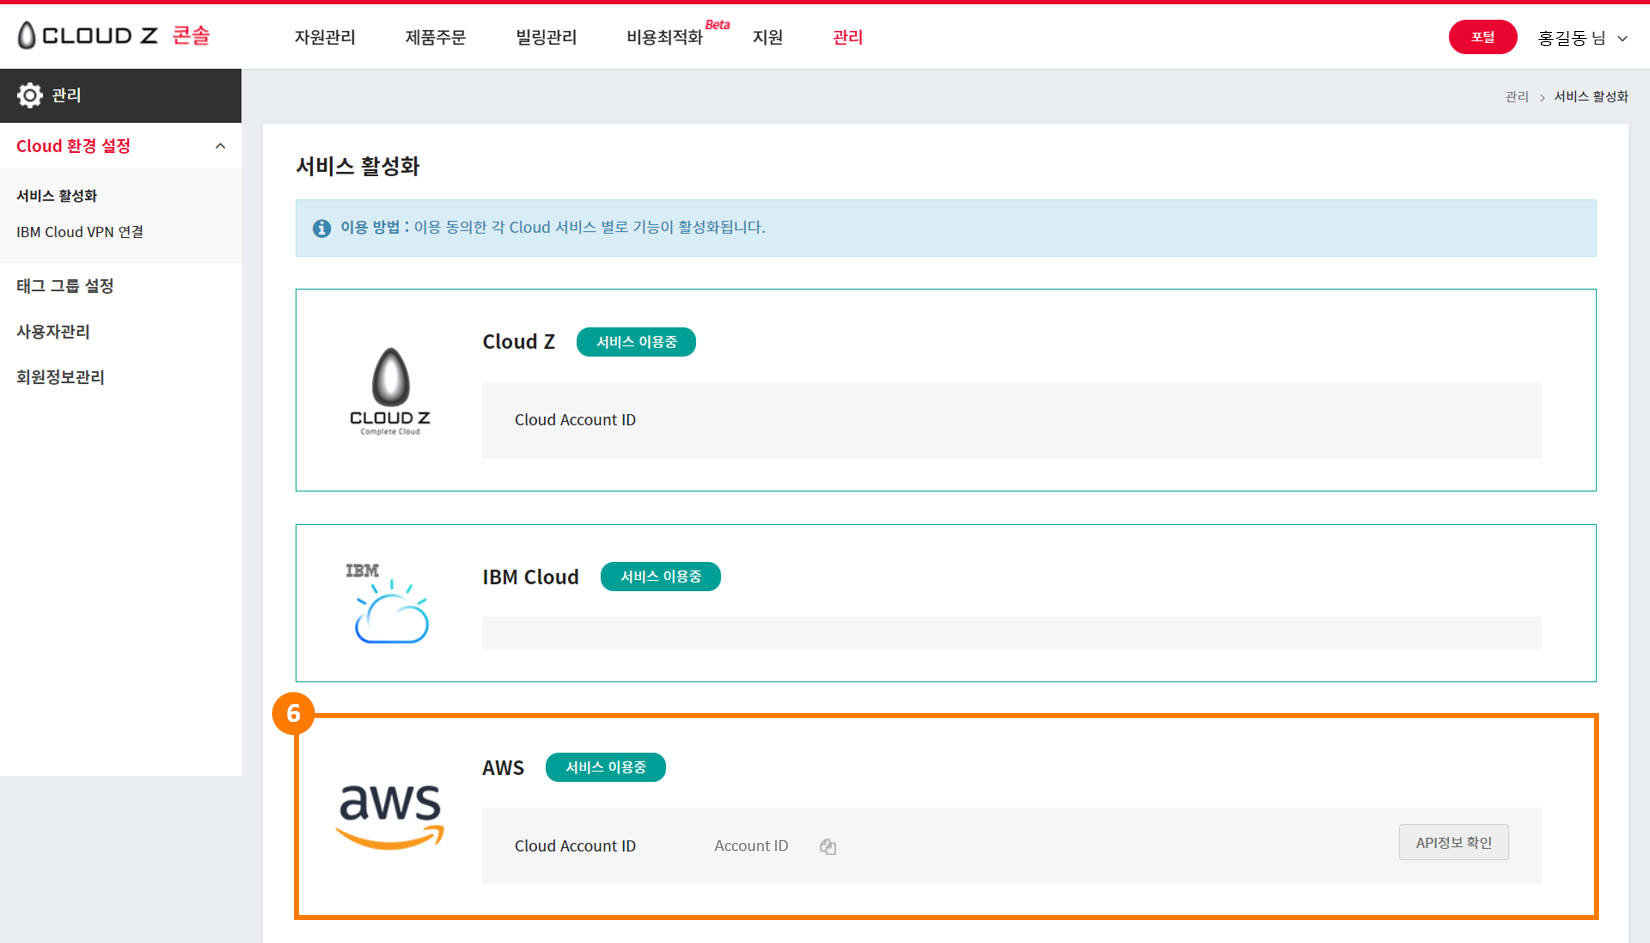Click the red 포털 button
1650x943 pixels.
(1483, 37)
